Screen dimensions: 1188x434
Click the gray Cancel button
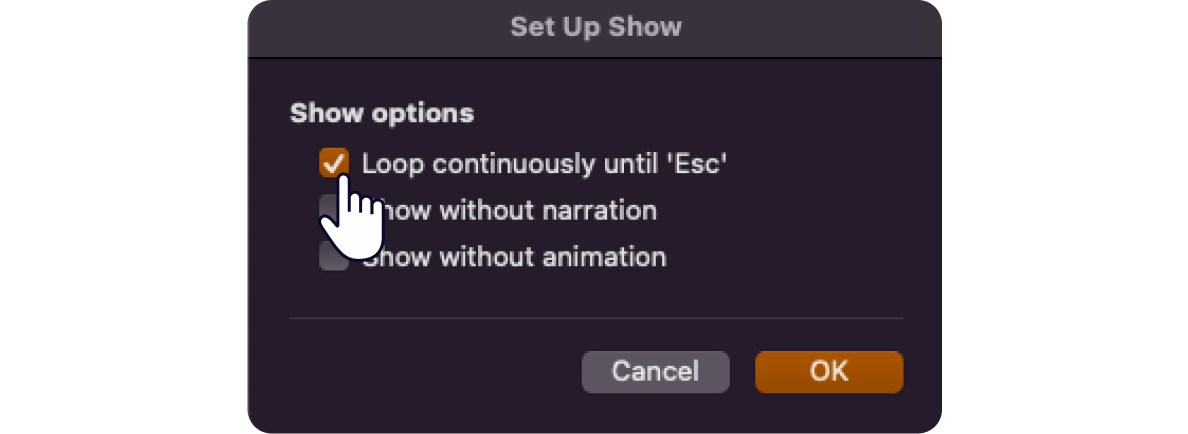[x=655, y=372]
